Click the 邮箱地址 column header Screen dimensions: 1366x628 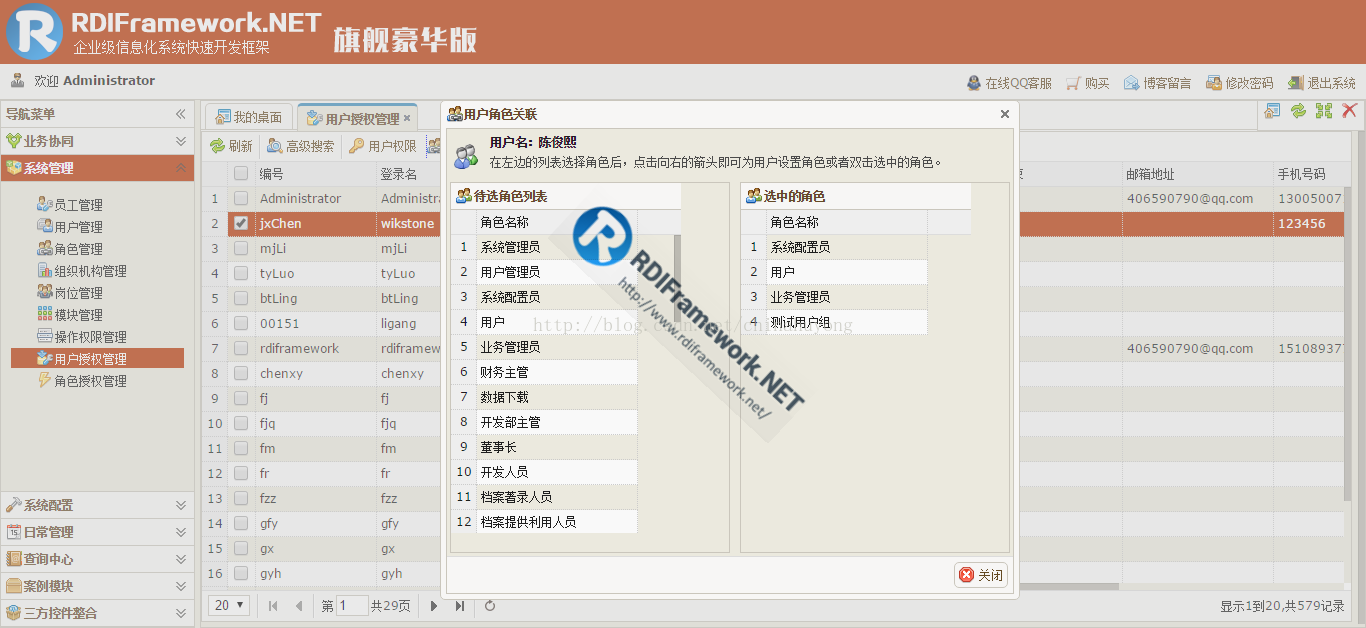(x=1197, y=173)
